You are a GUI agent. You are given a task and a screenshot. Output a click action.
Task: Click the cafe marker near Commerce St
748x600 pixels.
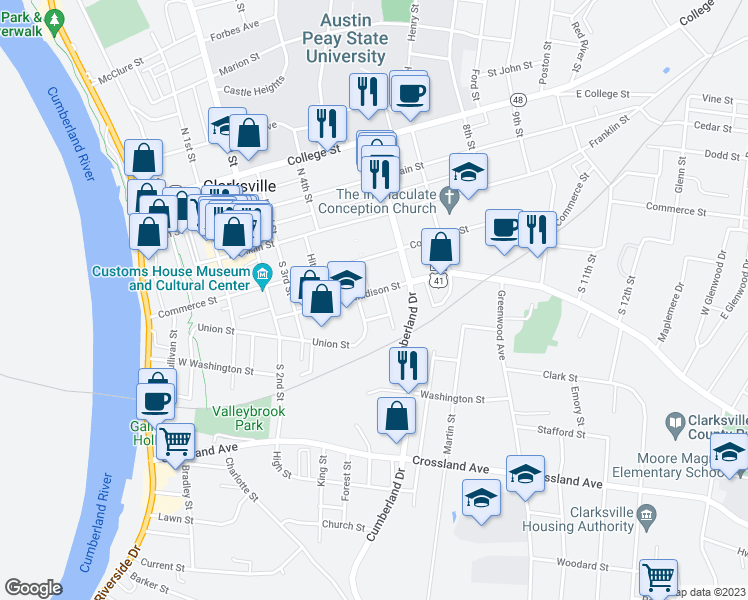(504, 229)
